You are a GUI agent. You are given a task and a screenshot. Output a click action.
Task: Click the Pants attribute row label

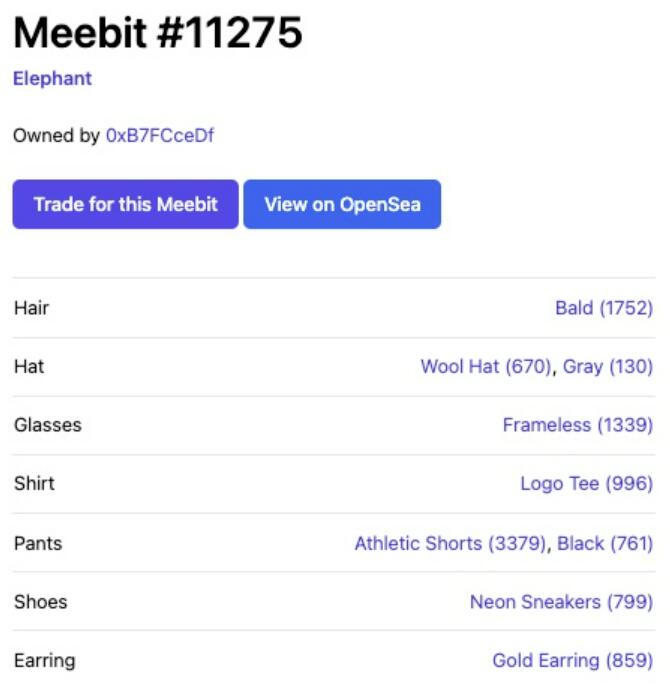tap(38, 544)
